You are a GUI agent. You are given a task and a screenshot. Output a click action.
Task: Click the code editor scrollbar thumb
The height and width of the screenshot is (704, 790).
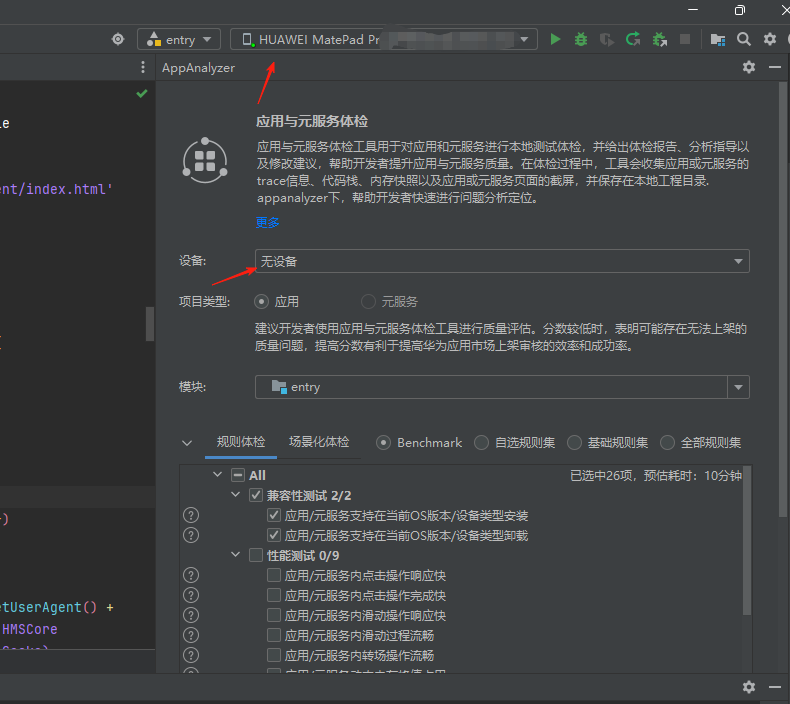coord(150,324)
